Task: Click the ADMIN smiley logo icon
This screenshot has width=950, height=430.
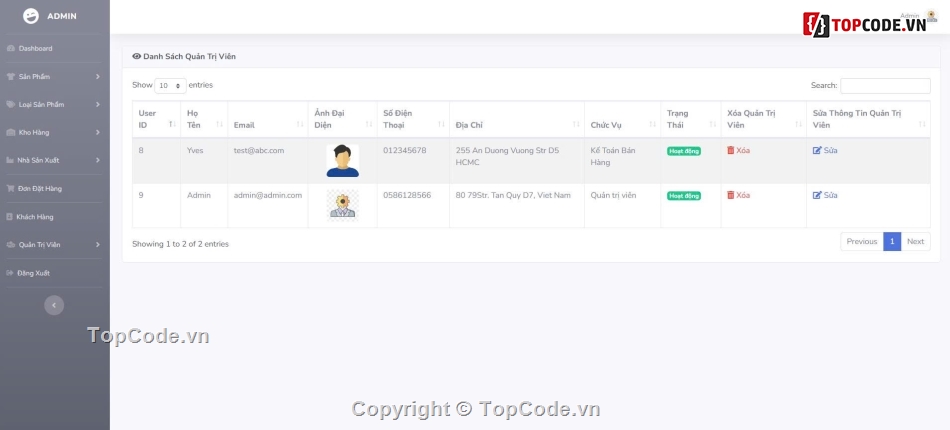Action: pos(31,16)
